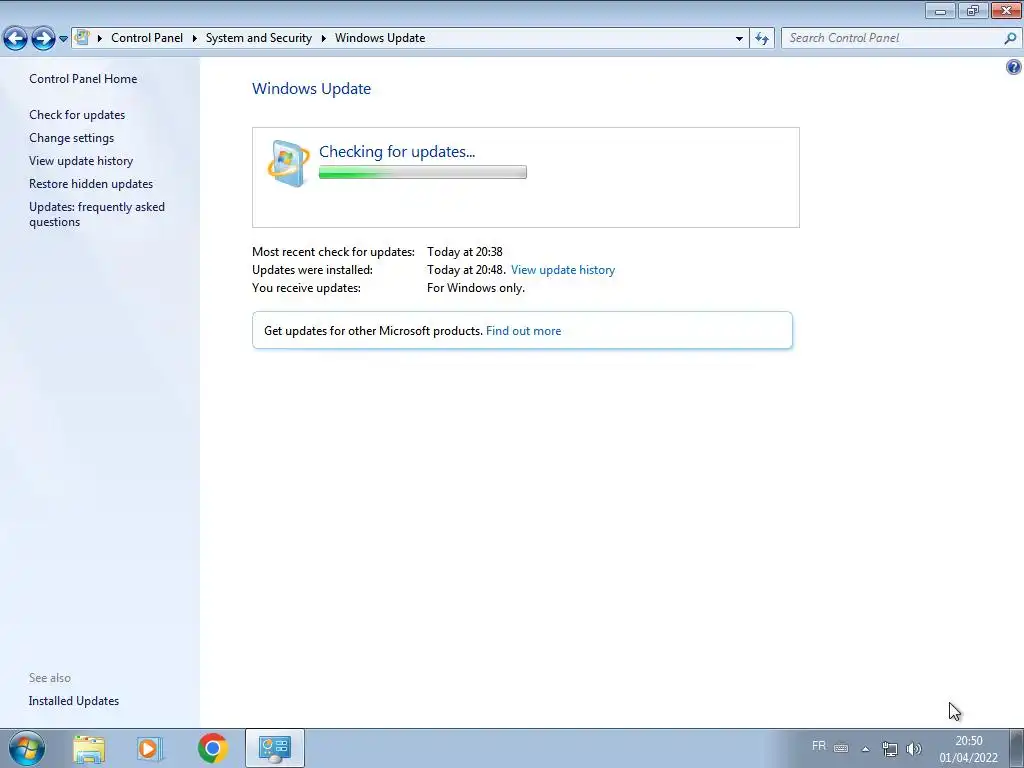Click the Checking for updates progress bar
Viewport: 1024px width, 768px height.
click(x=423, y=172)
